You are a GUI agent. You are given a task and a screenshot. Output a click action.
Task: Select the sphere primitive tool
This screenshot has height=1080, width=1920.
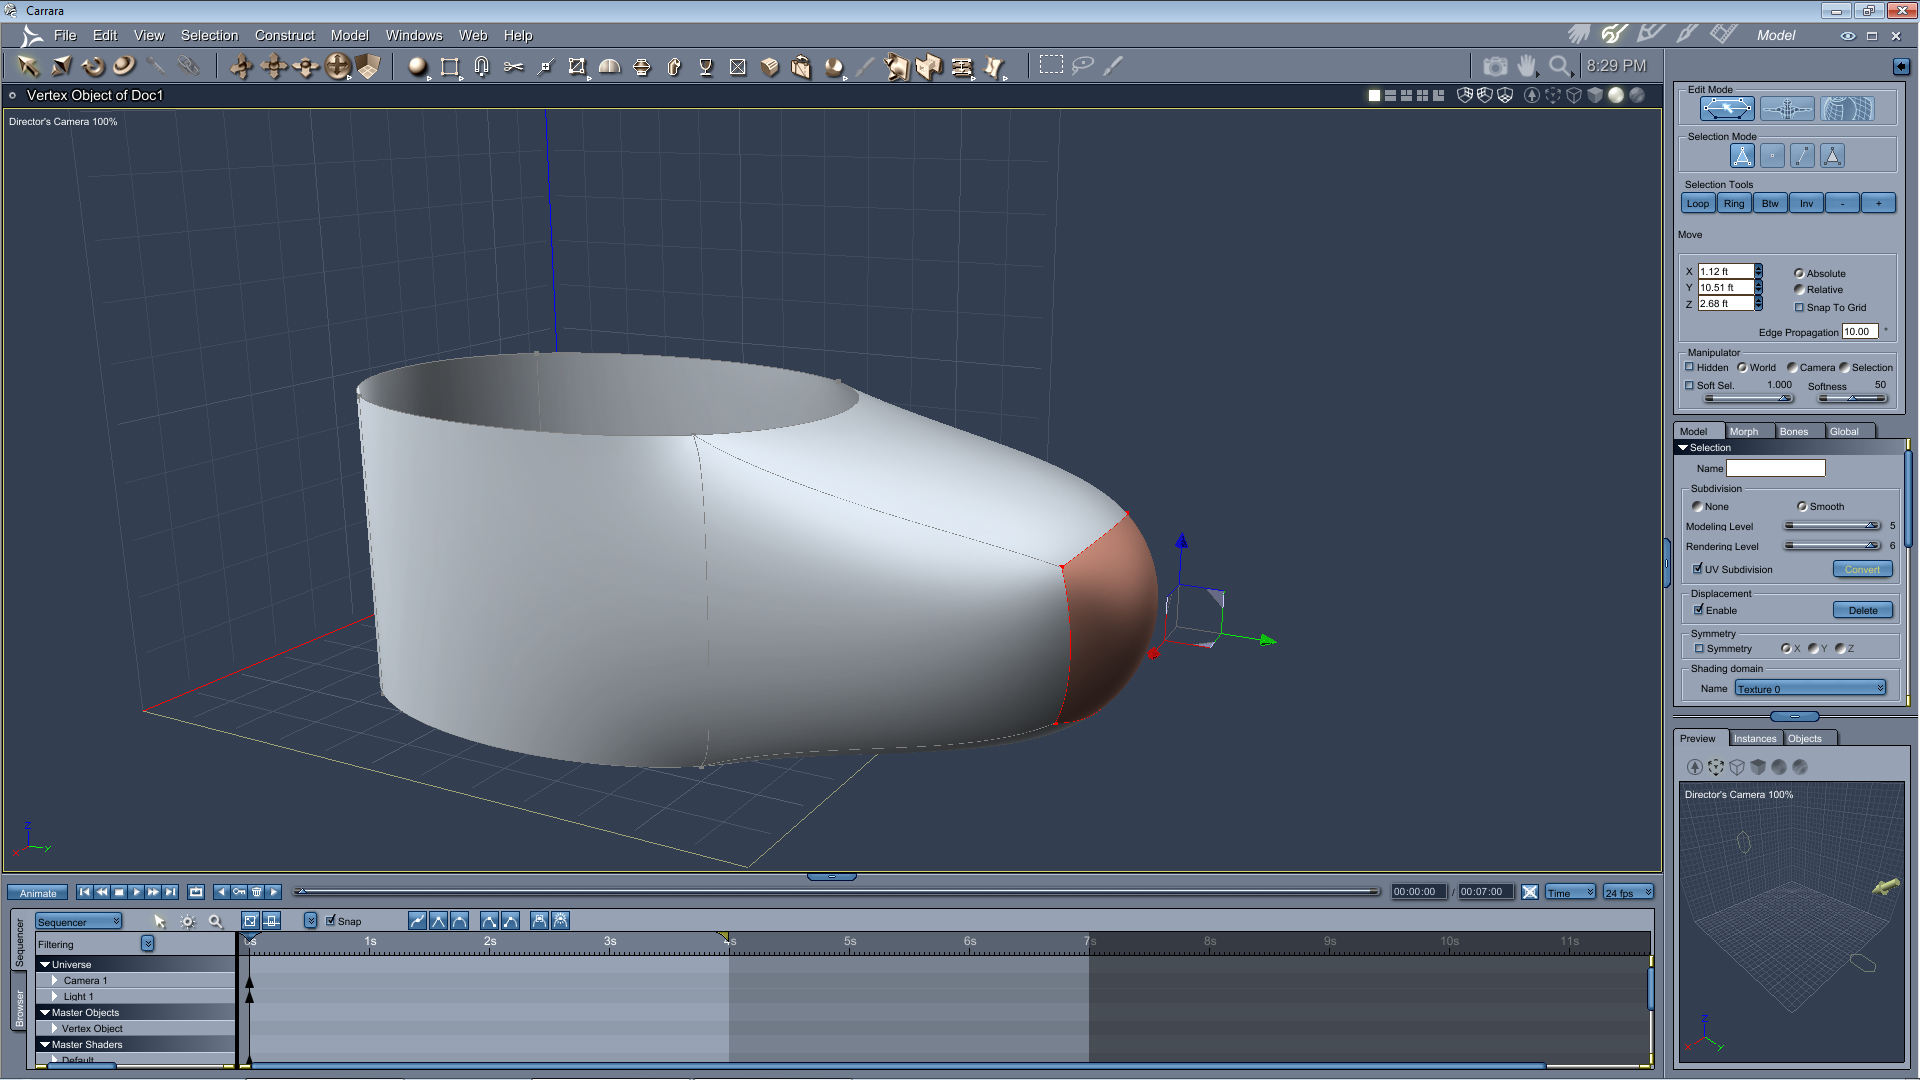[x=417, y=66]
